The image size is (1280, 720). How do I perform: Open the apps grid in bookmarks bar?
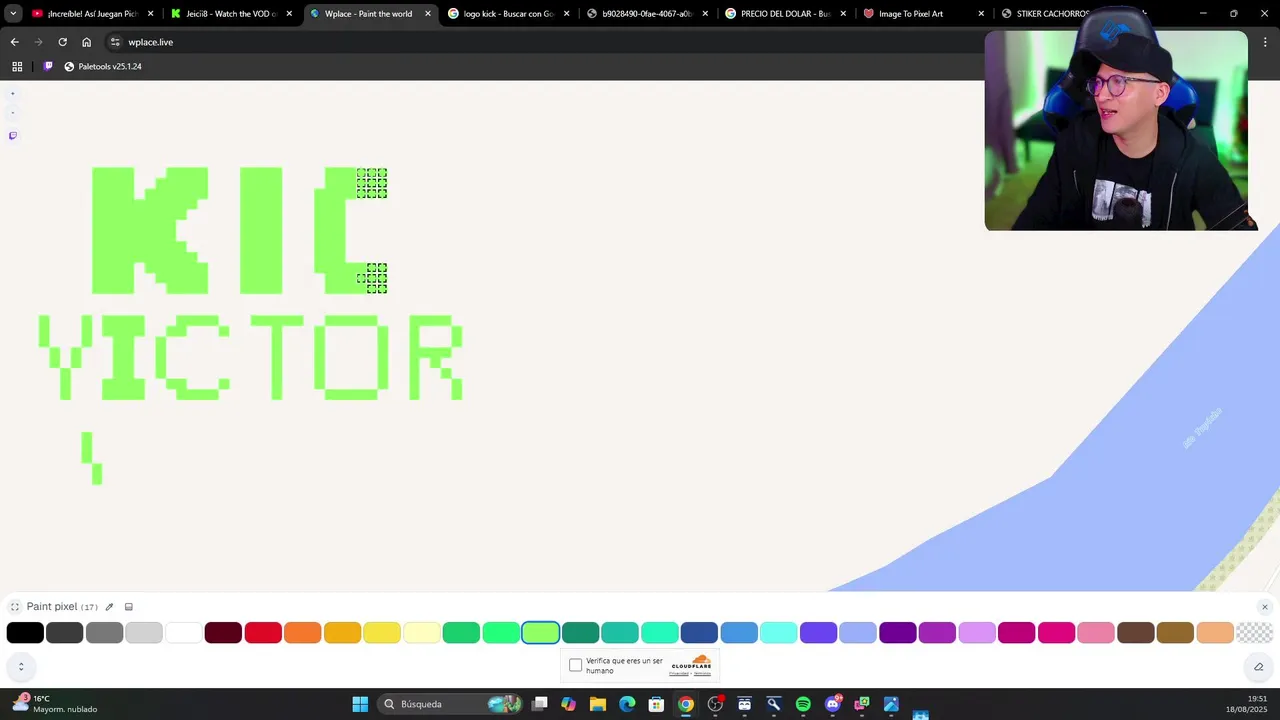(x=17, y=66)
